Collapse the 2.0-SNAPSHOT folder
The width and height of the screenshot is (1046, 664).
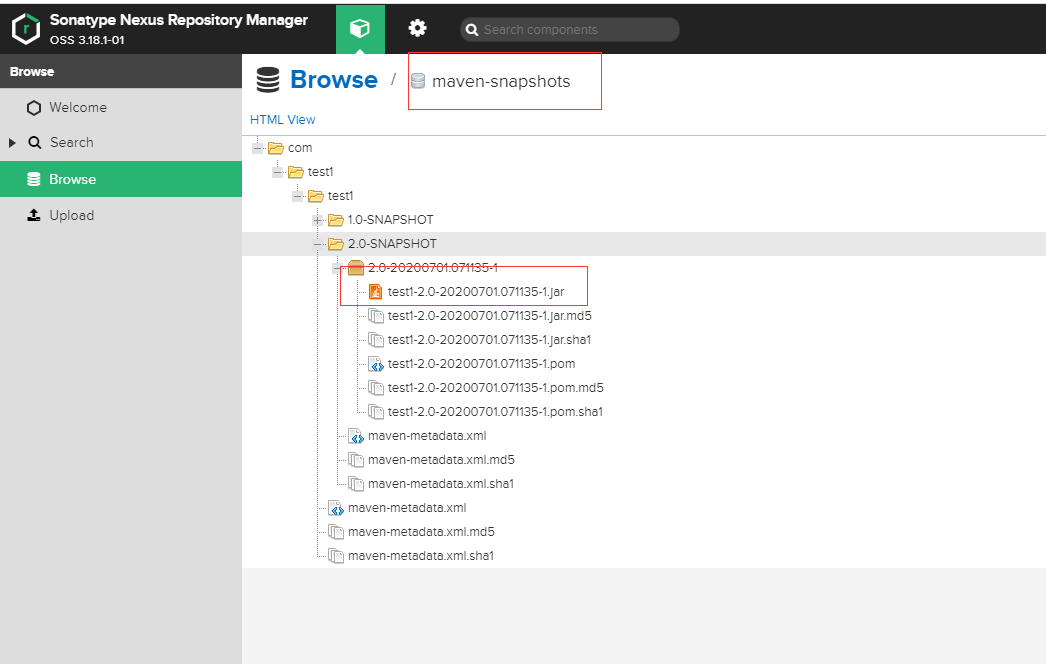pos(318,244)
